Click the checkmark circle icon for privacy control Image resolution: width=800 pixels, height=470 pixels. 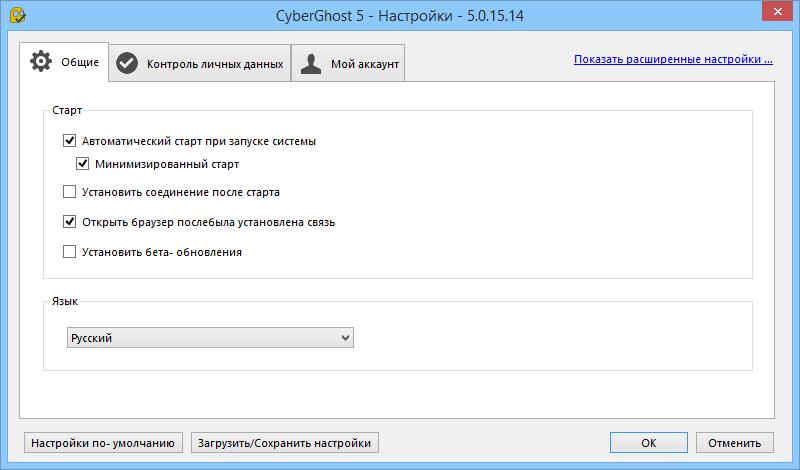[x=127, y=64]
